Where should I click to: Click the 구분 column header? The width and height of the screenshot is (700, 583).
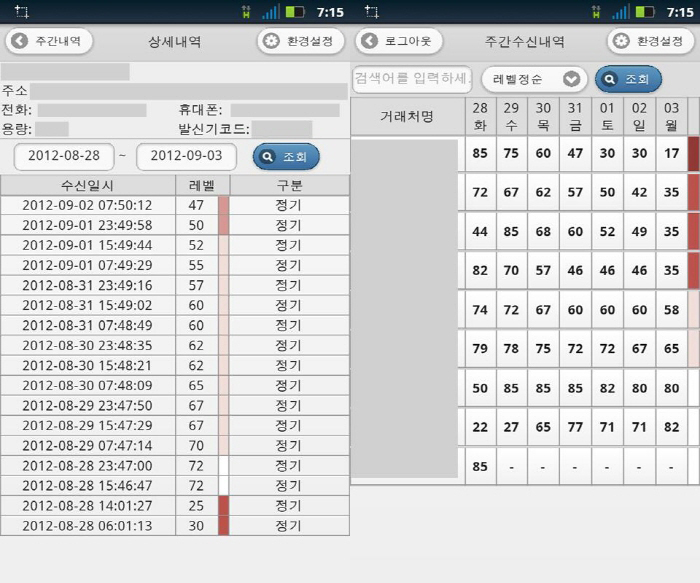click(x=289, y=185)
